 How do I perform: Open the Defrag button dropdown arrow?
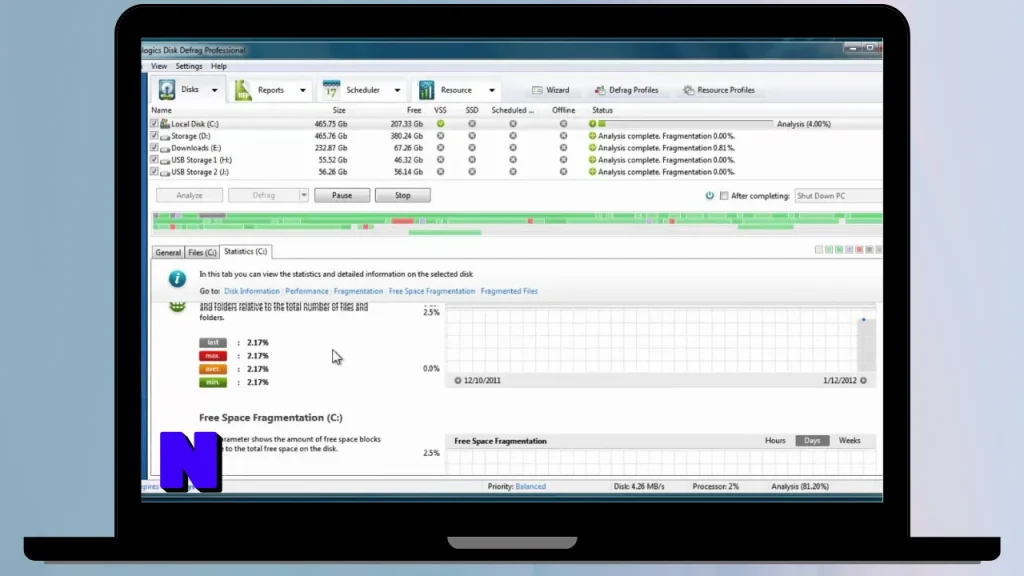coord(304,195)
